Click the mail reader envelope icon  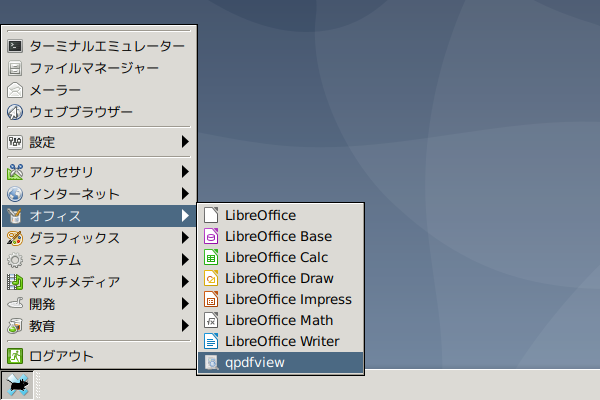click(x=15, y=90)
